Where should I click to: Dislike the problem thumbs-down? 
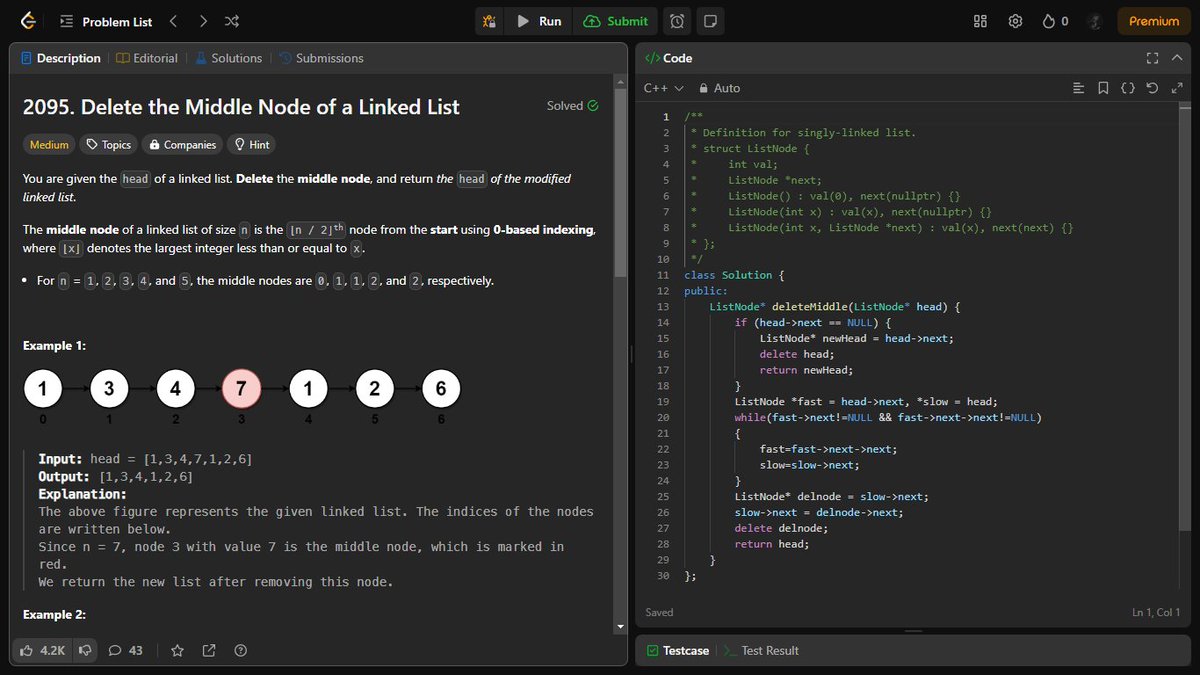85,651
